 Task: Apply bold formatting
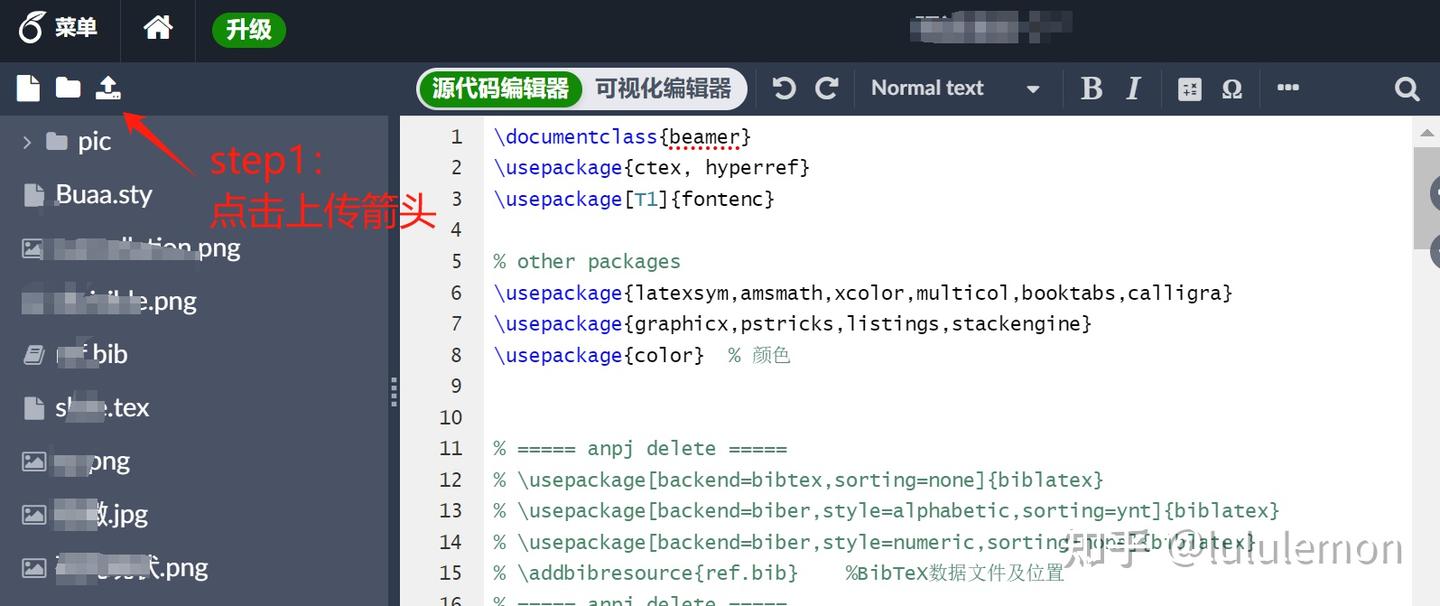tap(1092, 88)
